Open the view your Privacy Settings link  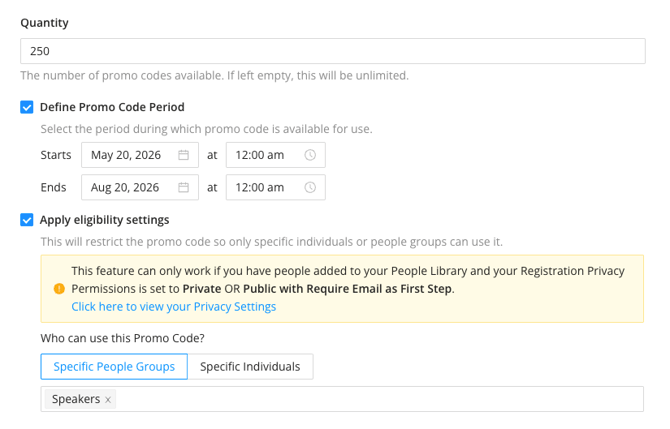174,307
